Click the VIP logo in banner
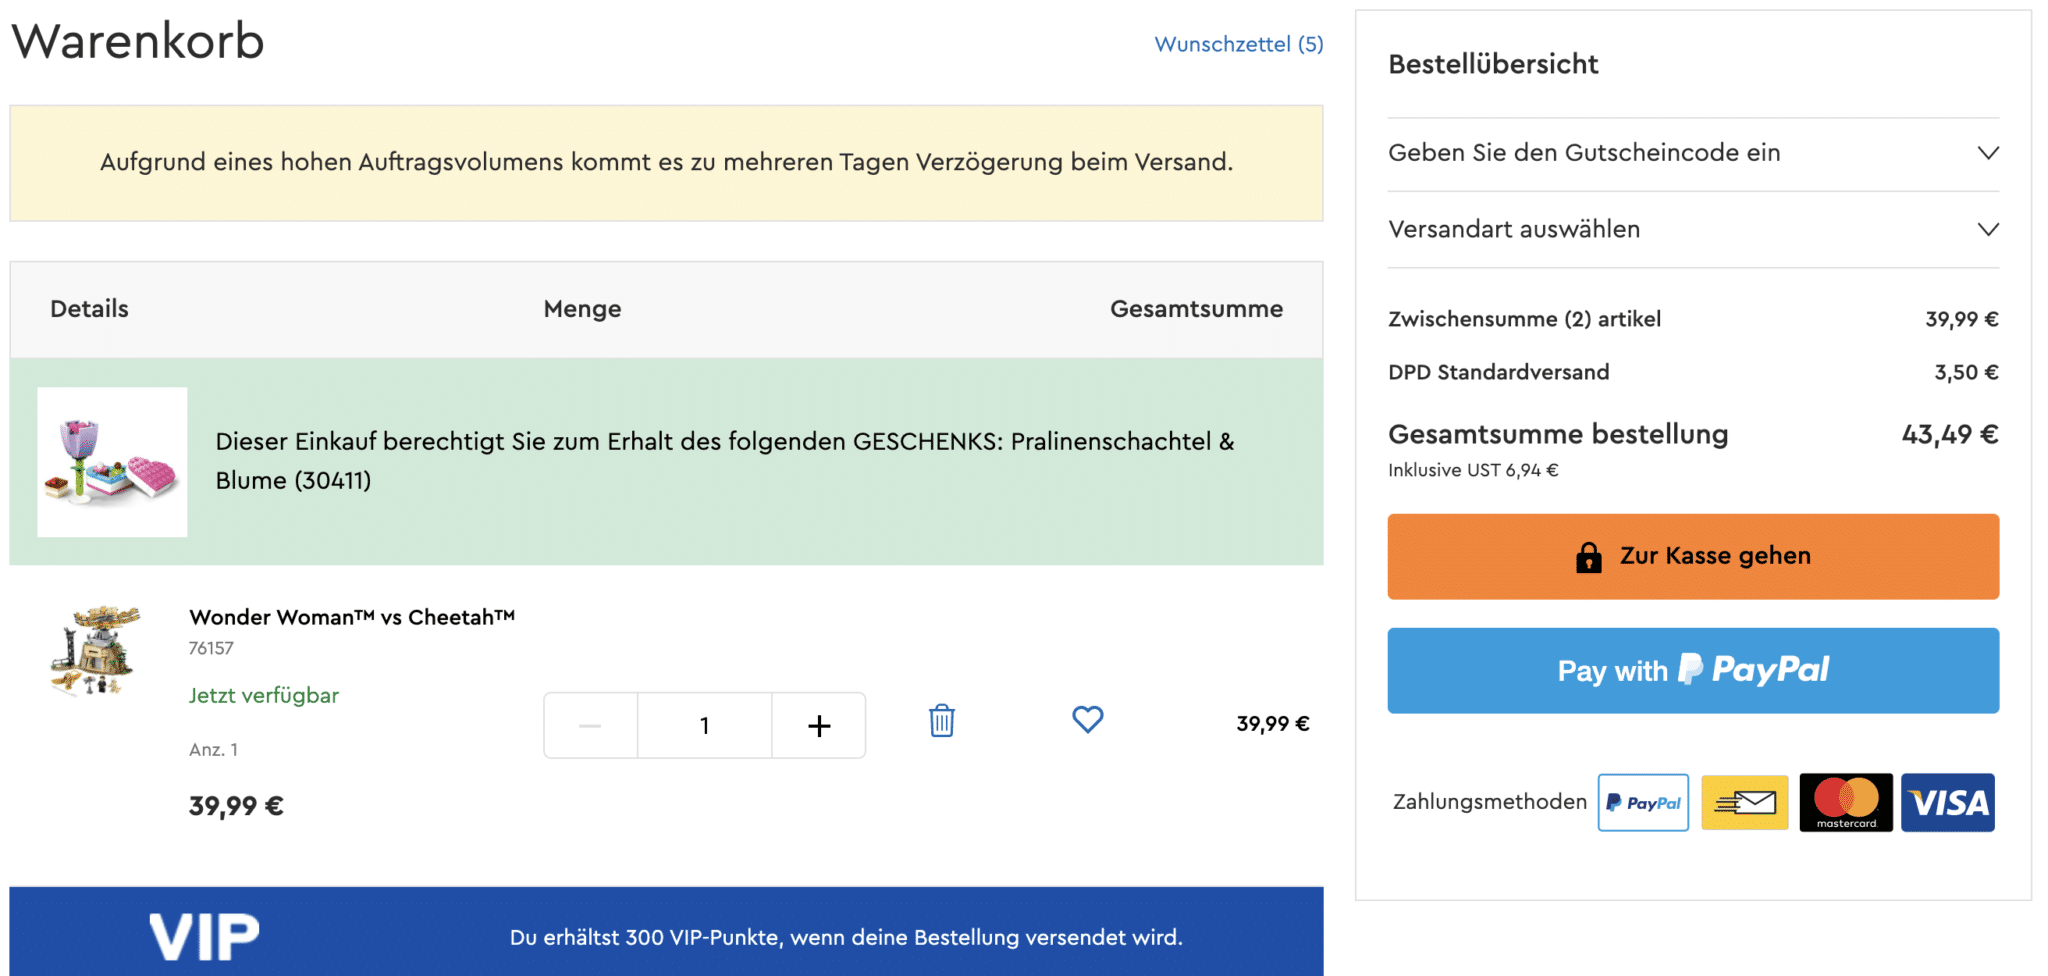The height and width of the screenshot is (976, 2048). [x=204, y=937]
